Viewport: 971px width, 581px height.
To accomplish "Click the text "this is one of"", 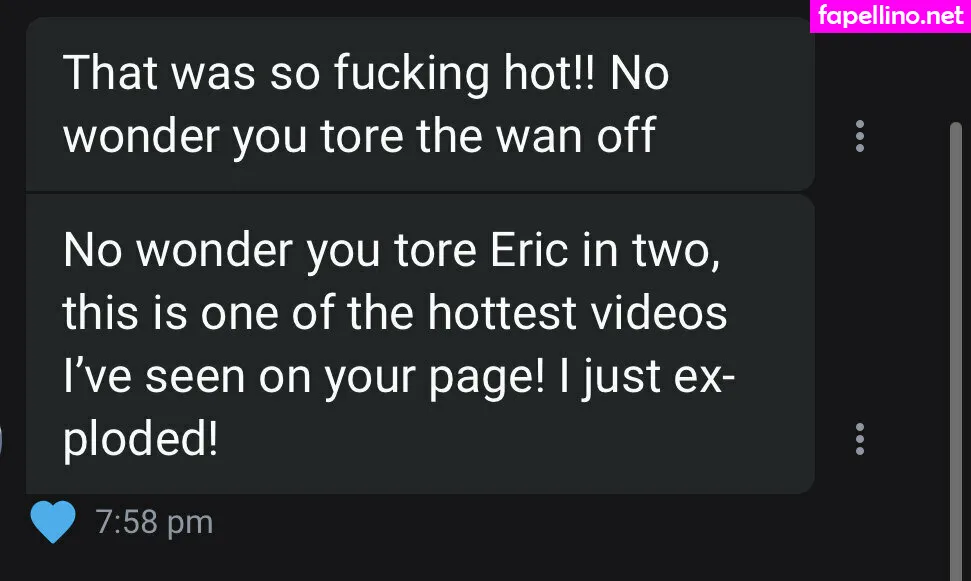I will [199, 313].
